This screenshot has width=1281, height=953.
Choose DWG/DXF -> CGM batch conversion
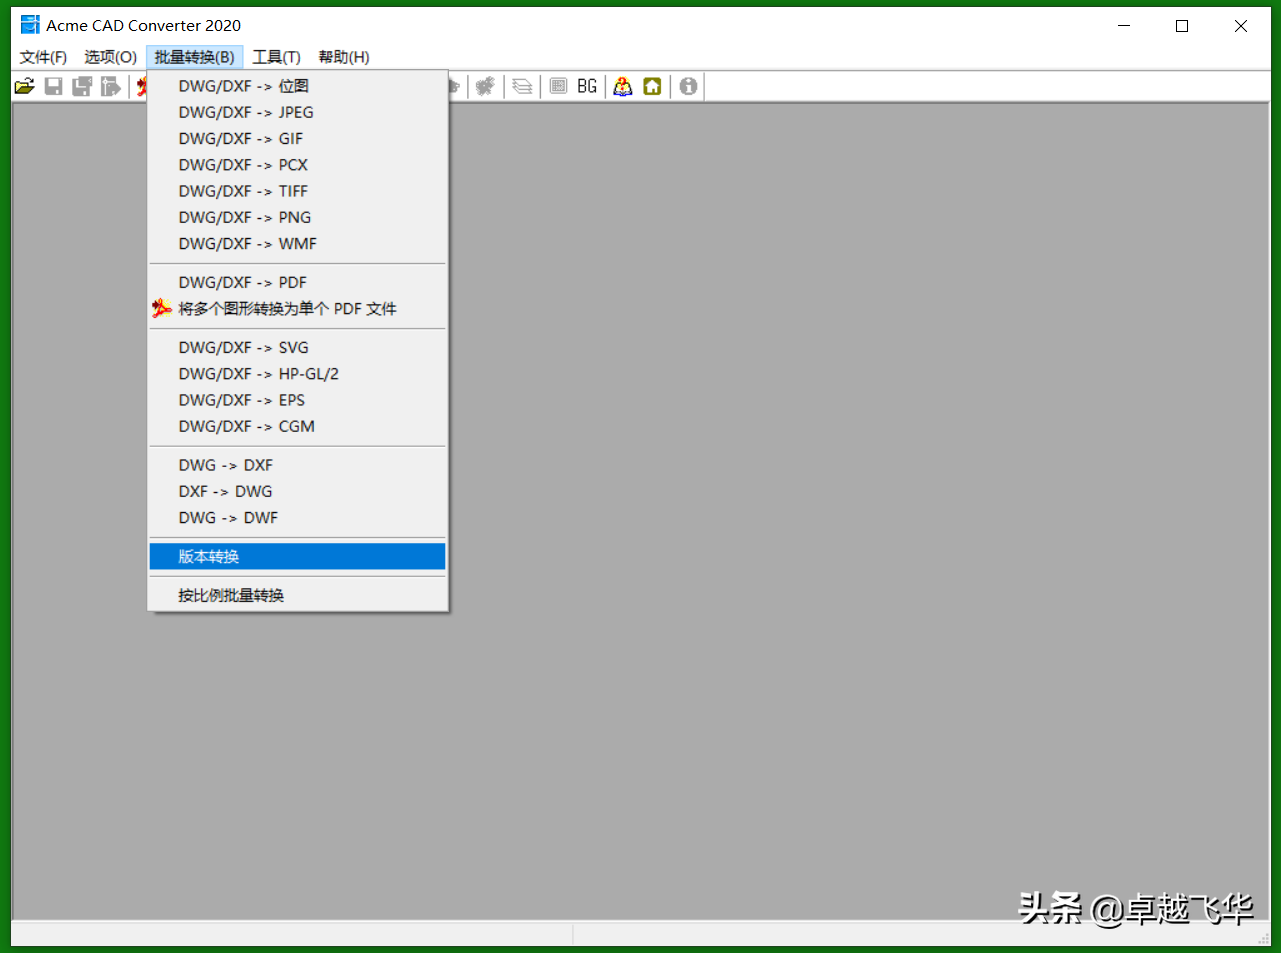click(297, 426)
